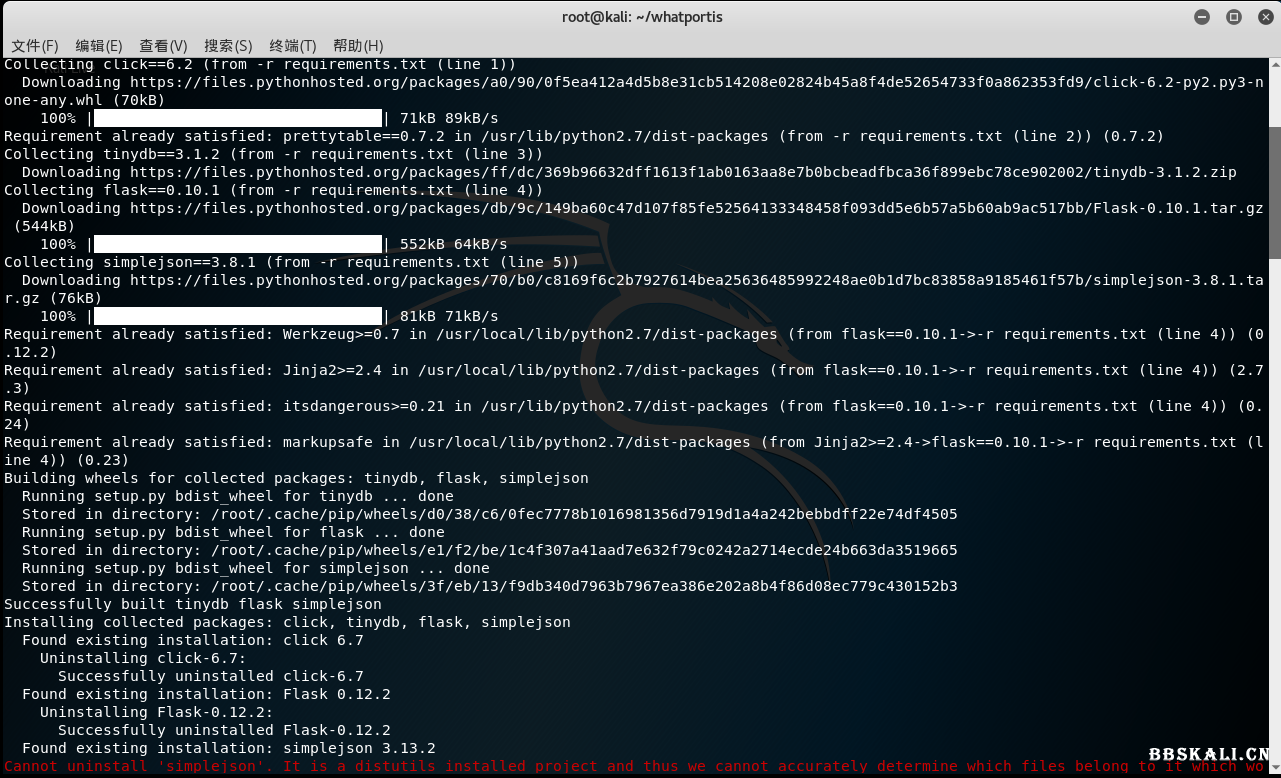Minimize the terminal window
This screenshot has height=778, width=1281.
click(1202, 17)
